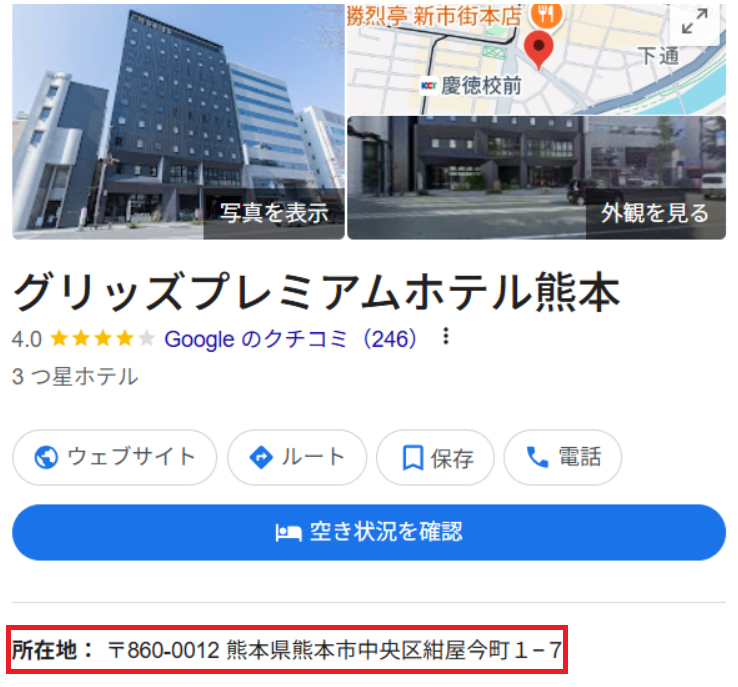Click the phone handset icon
The height and width of the screenshot is (687, 738).
(537, 457)
